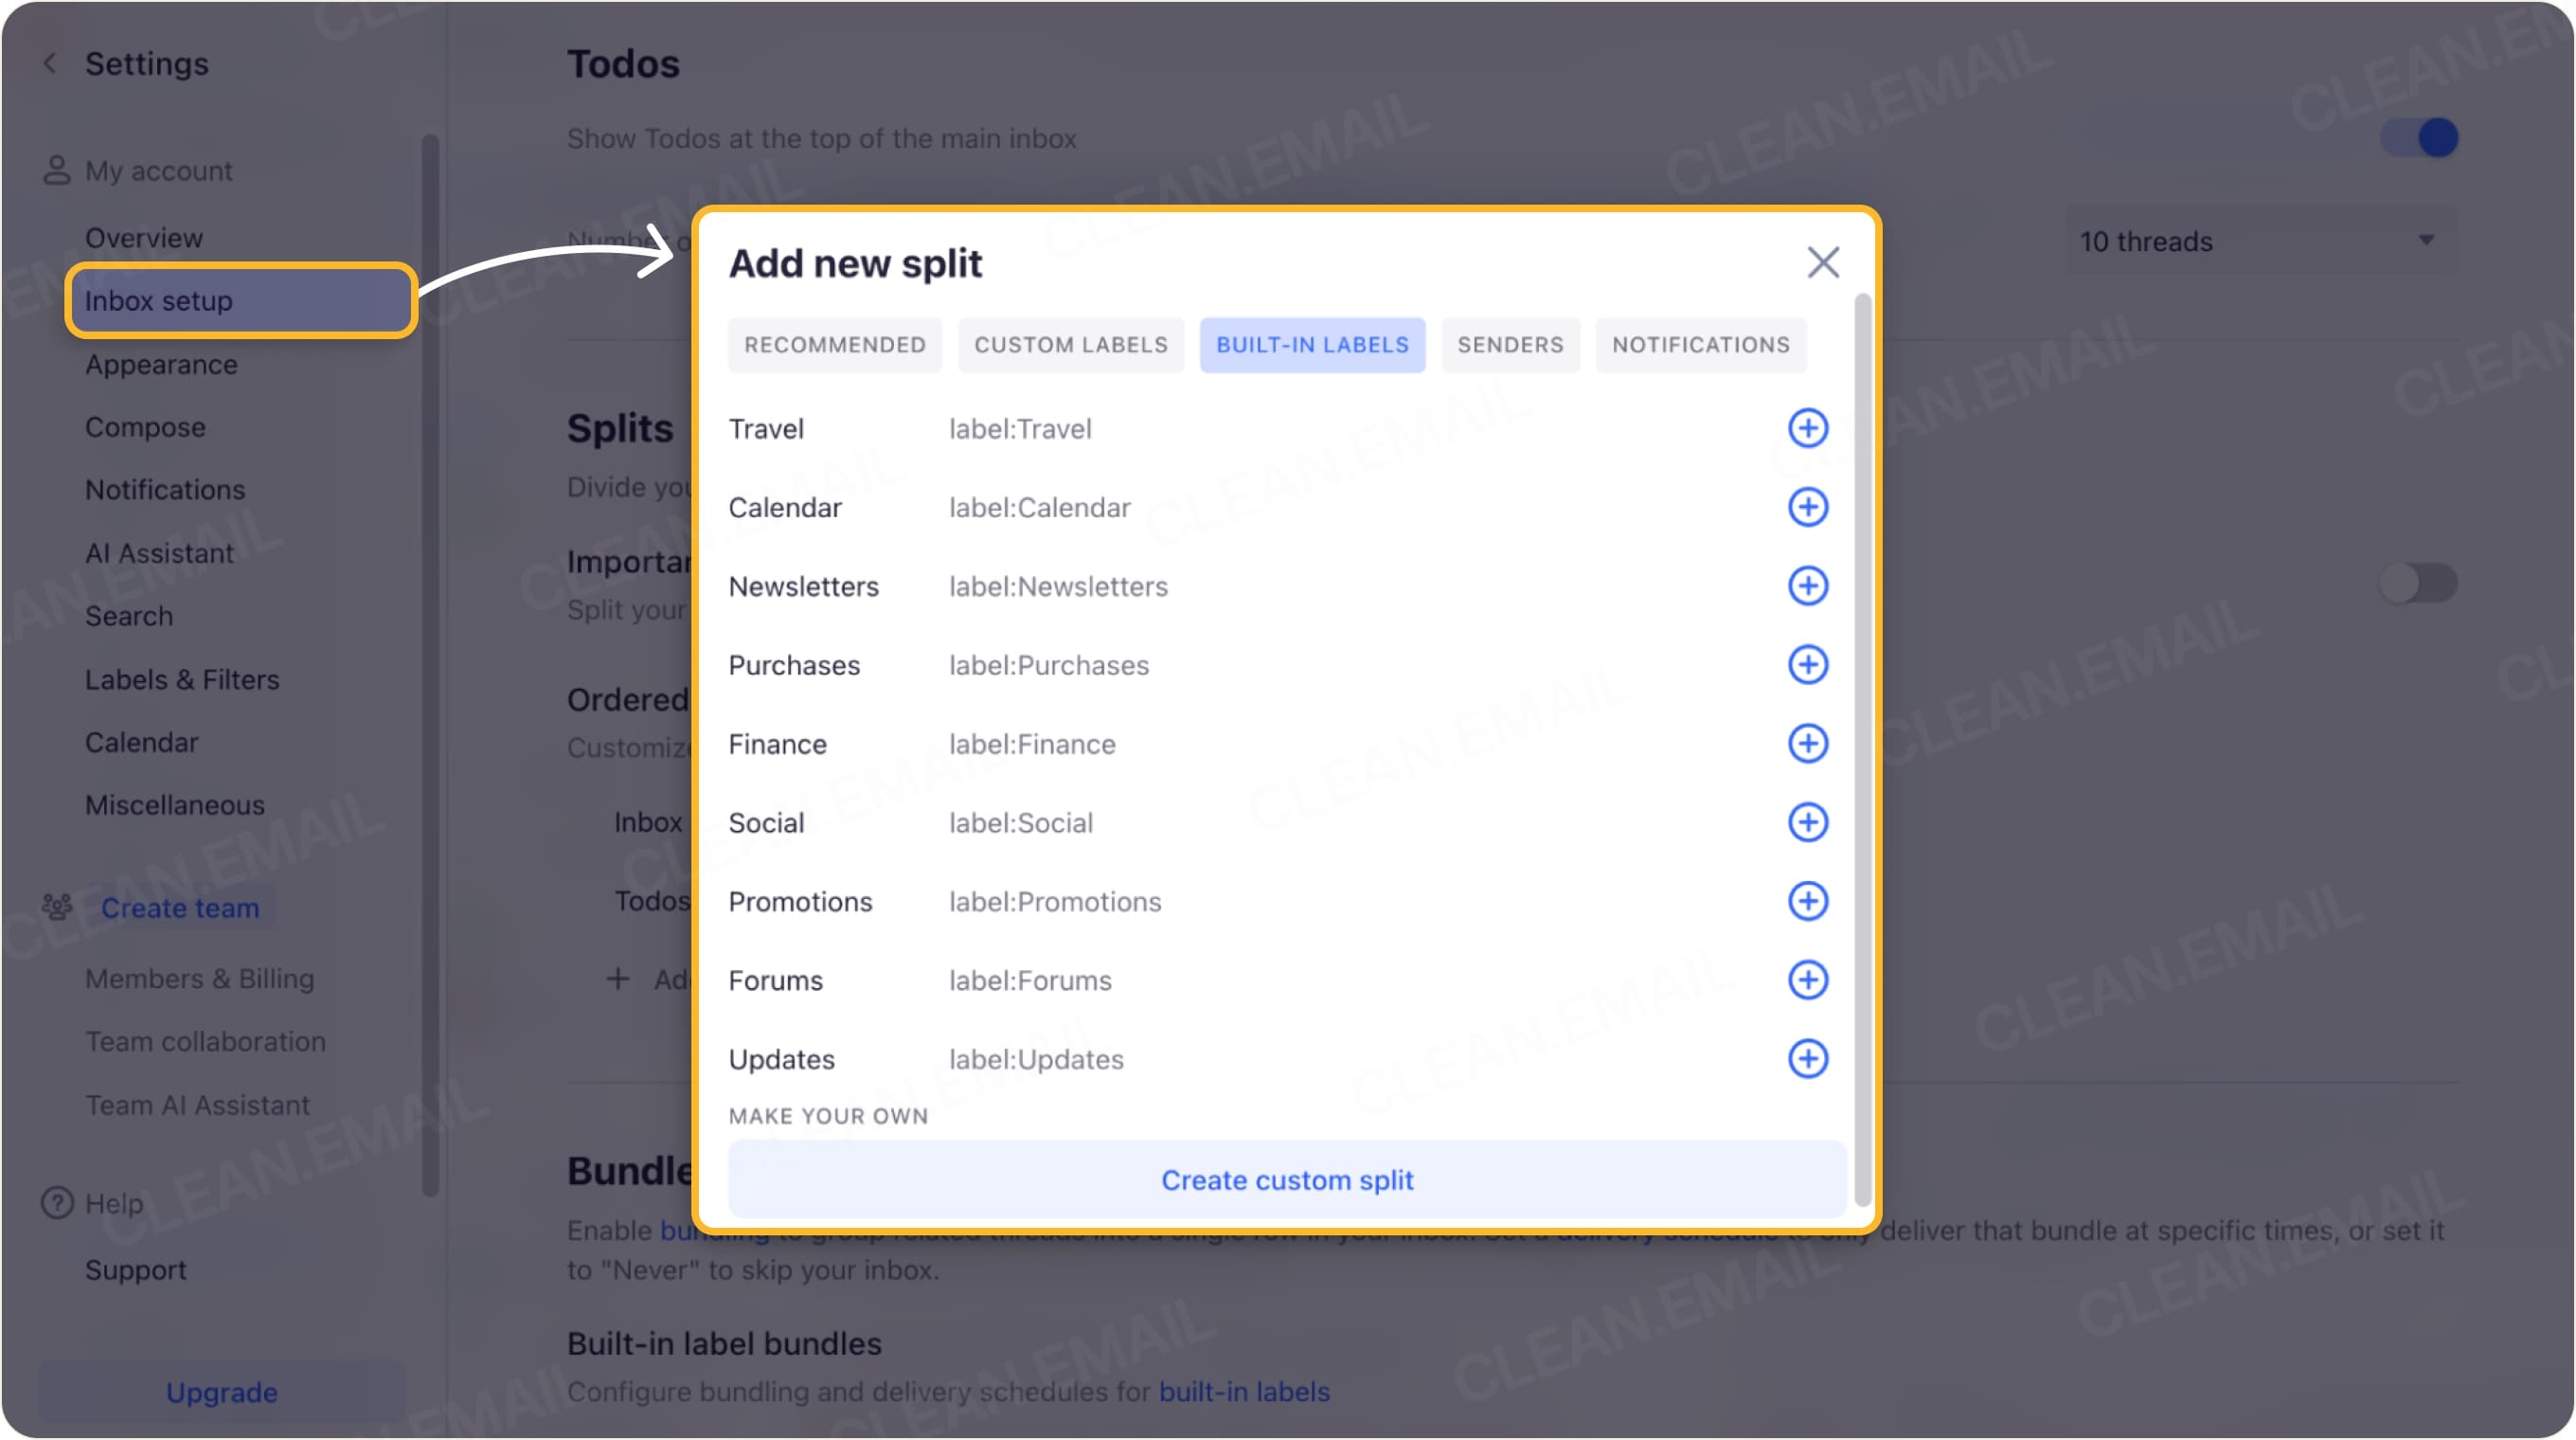Add the Newsletters split via plus icon

point(1808,585)
